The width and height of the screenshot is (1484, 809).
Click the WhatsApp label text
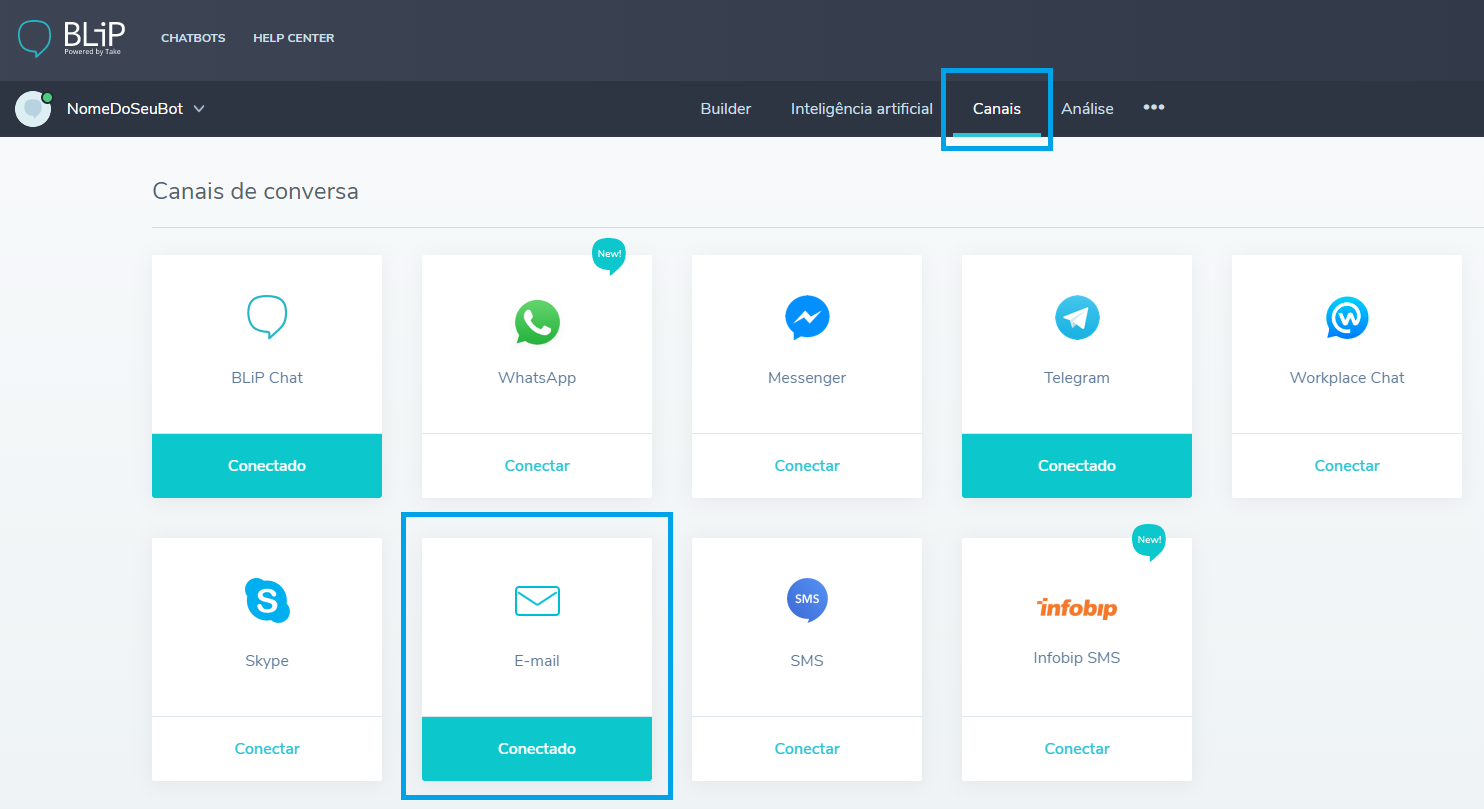click(537, 378)
